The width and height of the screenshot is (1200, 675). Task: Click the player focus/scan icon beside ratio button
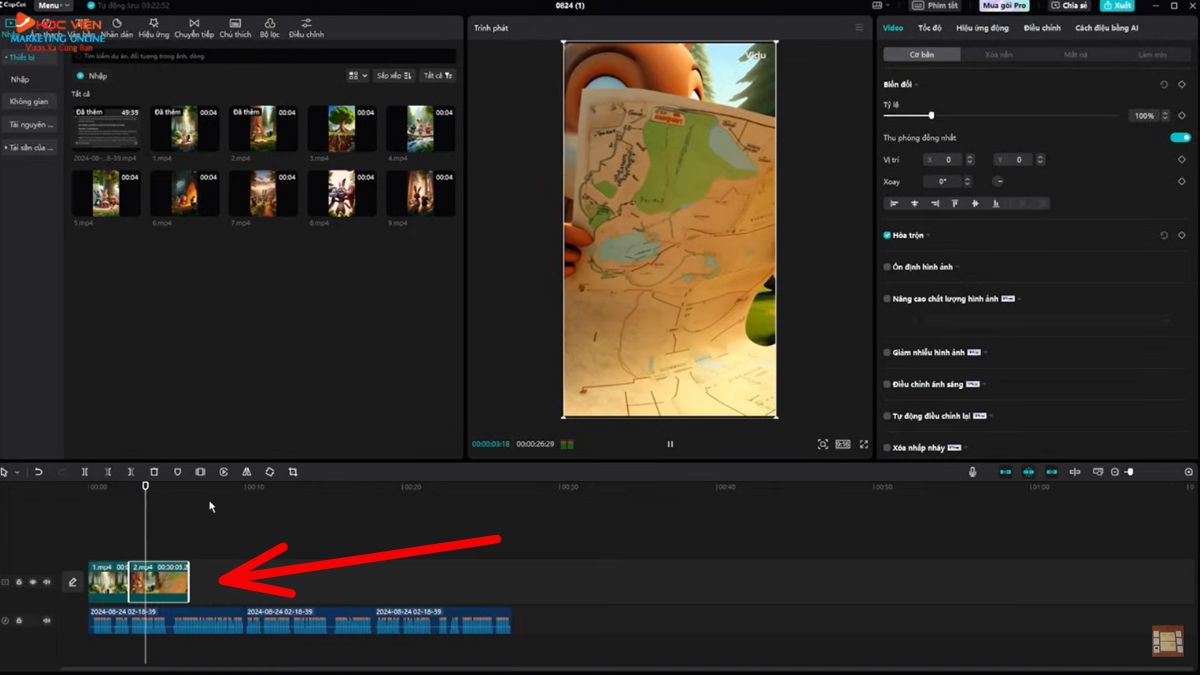click(x=822, y=444)
